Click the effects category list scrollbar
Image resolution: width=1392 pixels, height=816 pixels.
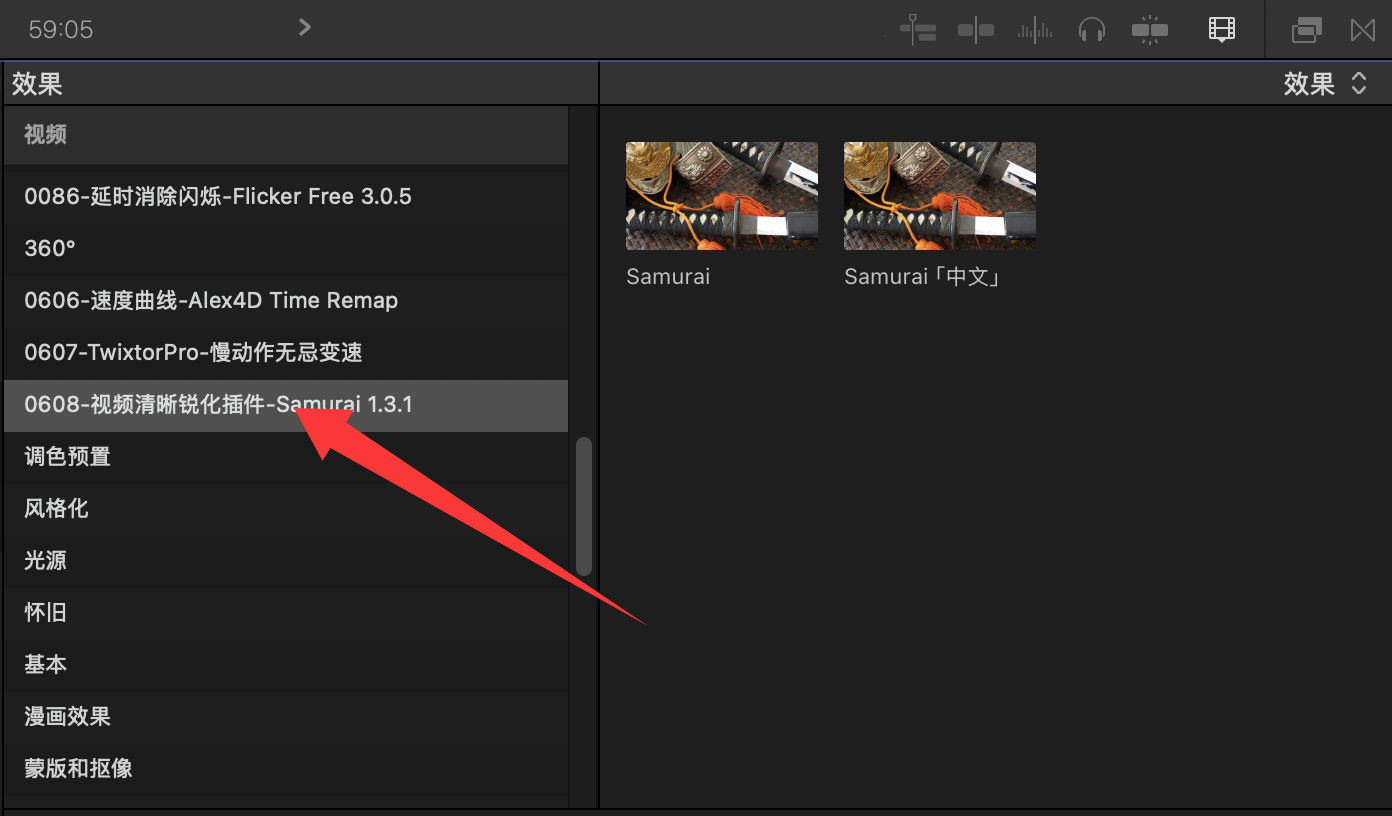pyautogui.click(x=584, y=506)
